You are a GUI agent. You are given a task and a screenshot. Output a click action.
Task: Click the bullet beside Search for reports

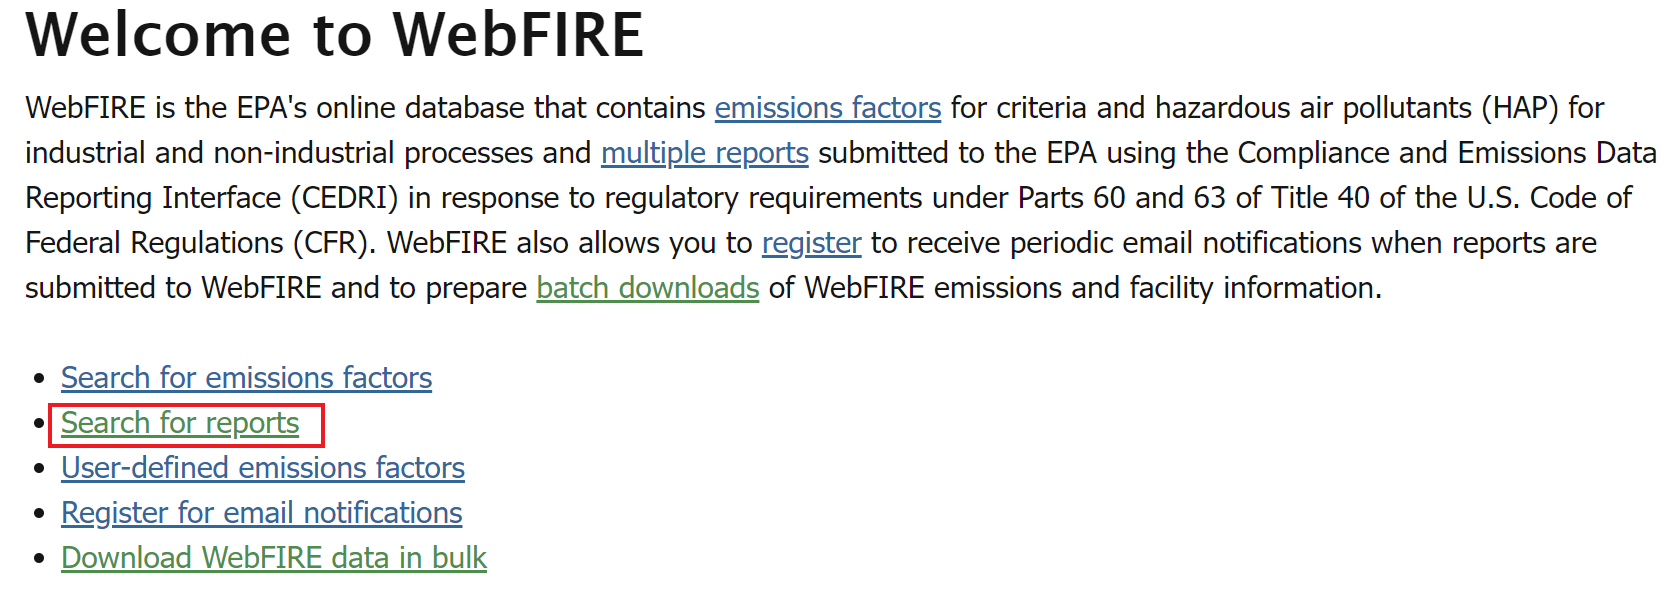click(40, 424)
